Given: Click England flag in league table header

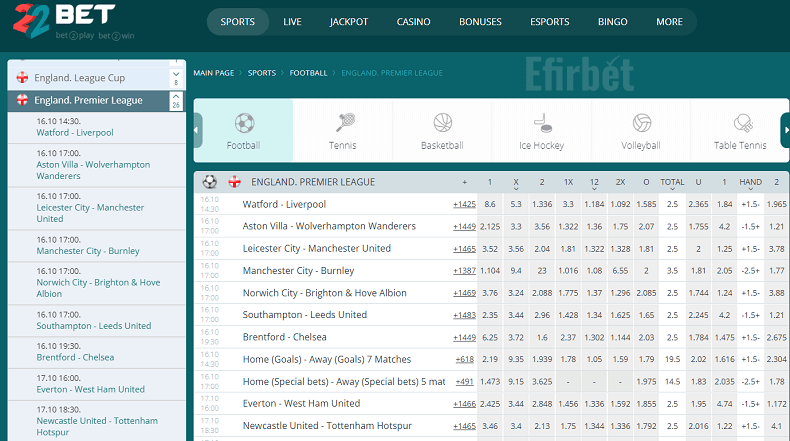Looking at the screenshot, I should click(x=234, y=181).
